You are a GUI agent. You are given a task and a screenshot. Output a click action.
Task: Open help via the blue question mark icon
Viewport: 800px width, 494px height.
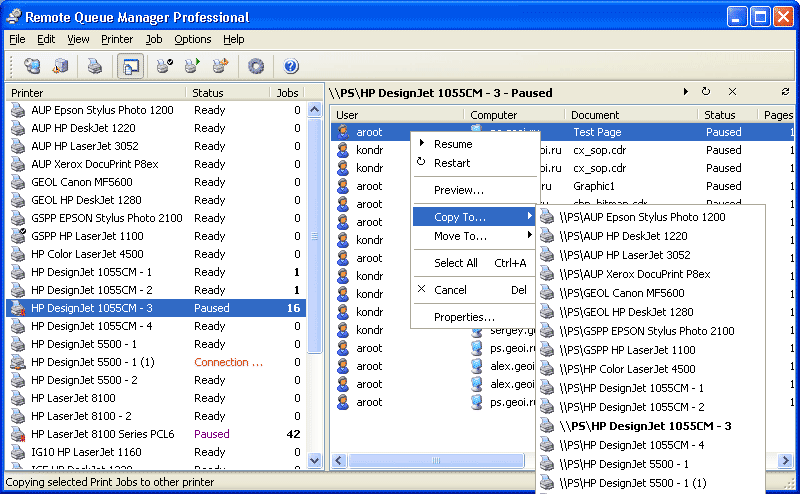pos(291,67)
